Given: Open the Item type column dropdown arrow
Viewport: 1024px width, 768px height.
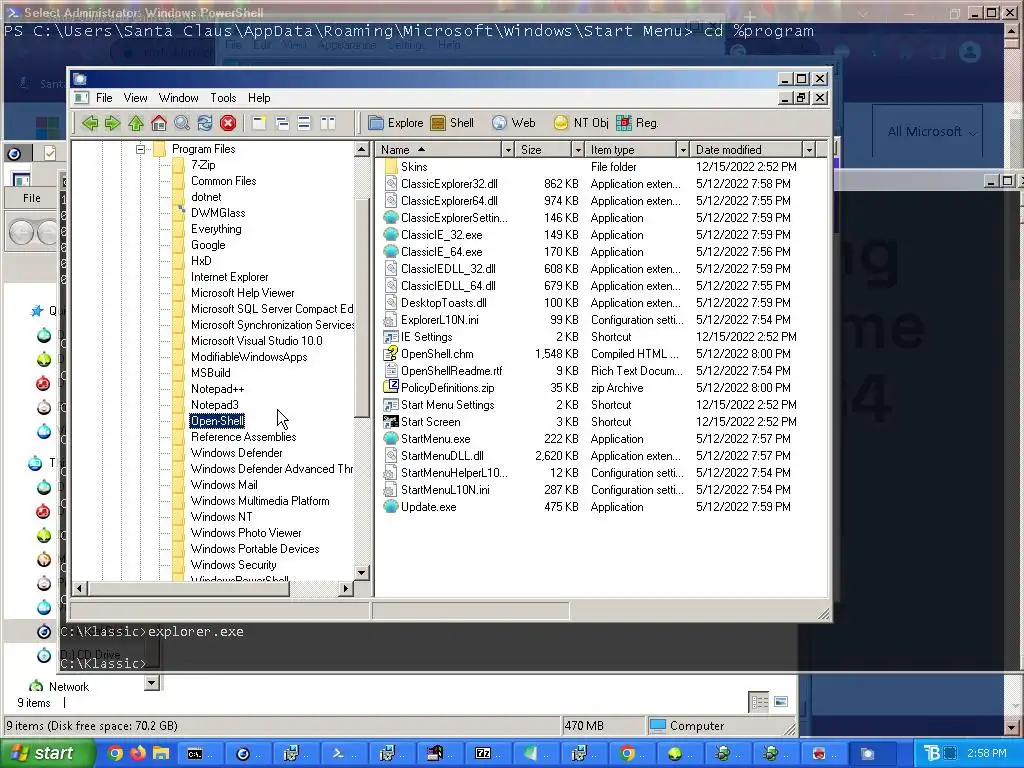Looking at the screenshot, I should tap(683, 150).
